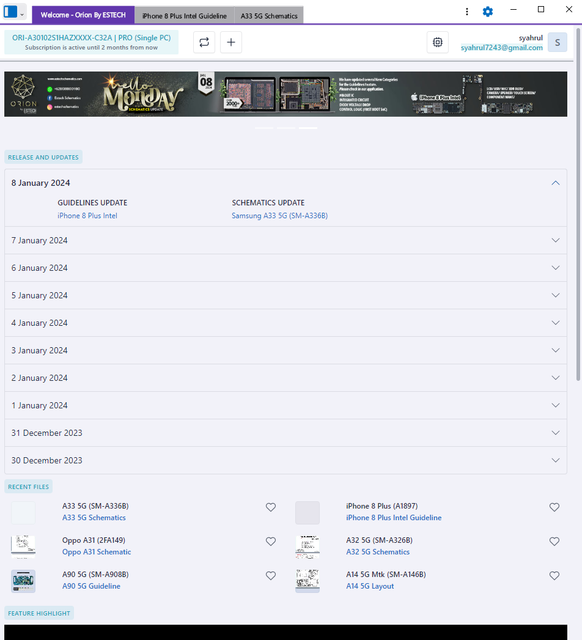Click the plus add button

[231, 42]
